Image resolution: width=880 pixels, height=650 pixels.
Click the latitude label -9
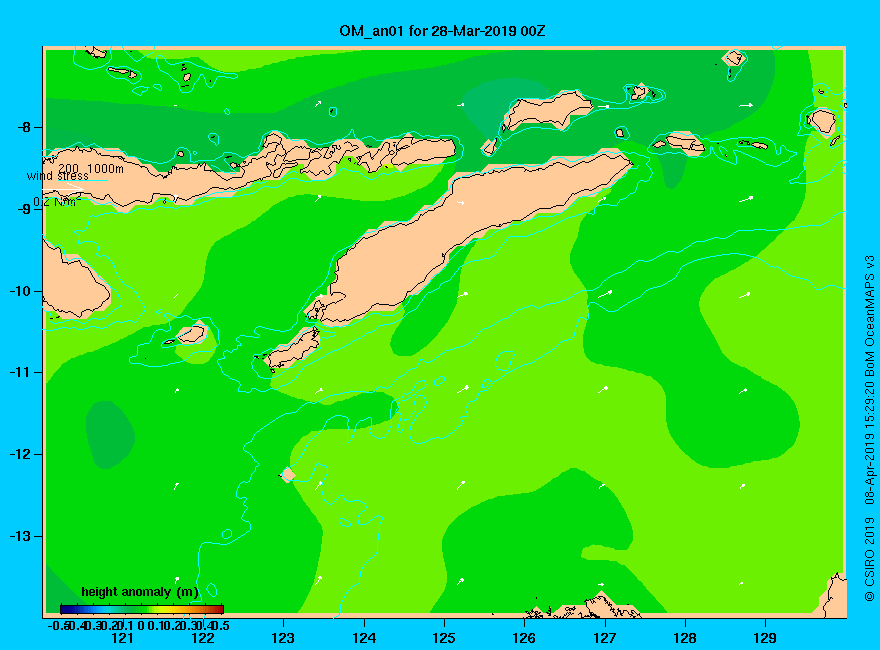[25, 209]
